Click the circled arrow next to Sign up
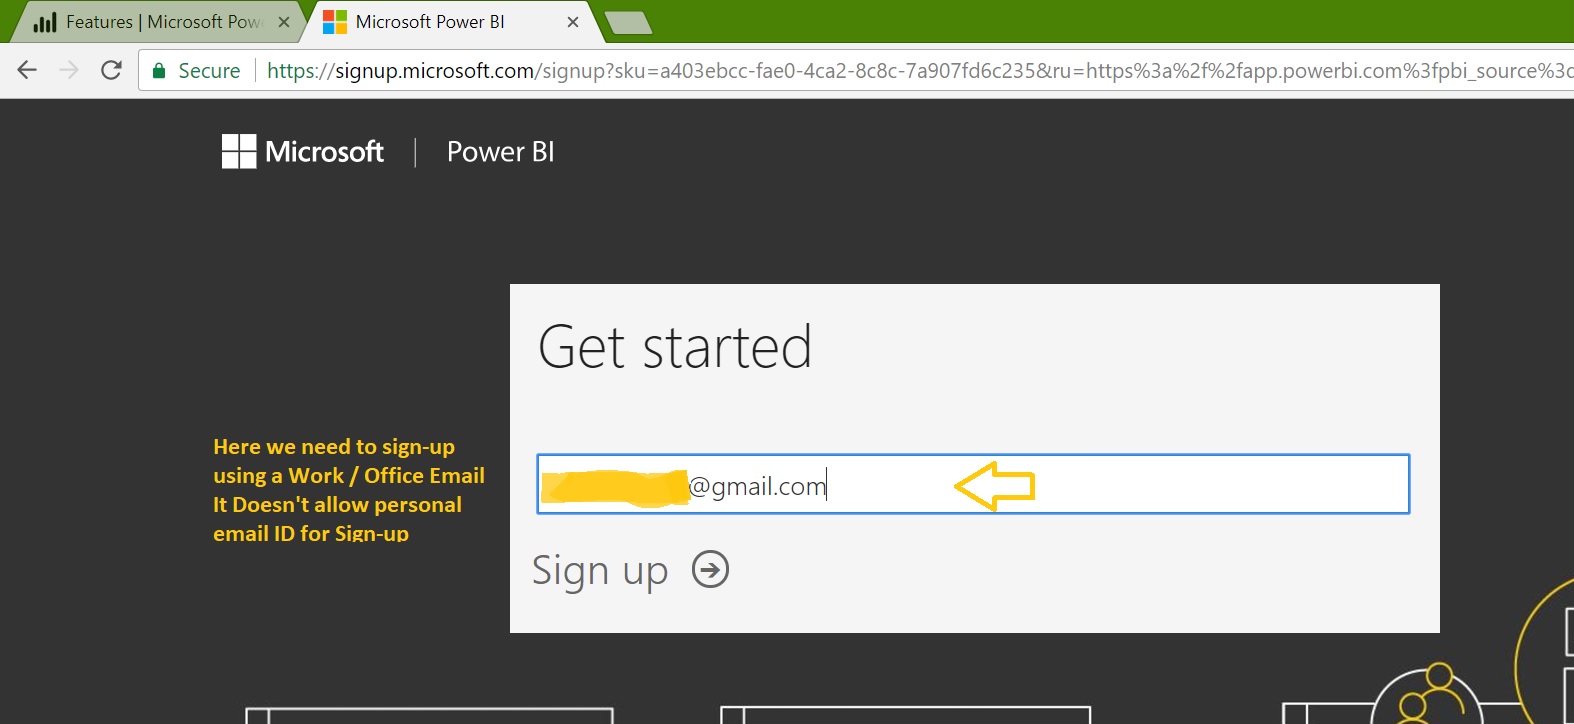The width and height of the screenshot is (1574, 724). pyautogui.click(x=711, y=570)
